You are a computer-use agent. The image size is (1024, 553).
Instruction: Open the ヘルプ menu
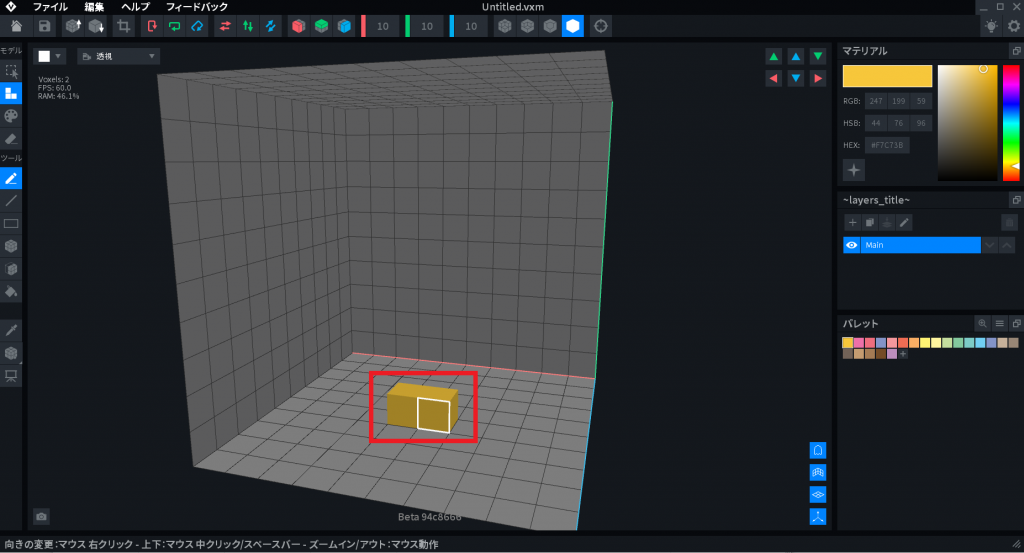(x=135, y=7)
